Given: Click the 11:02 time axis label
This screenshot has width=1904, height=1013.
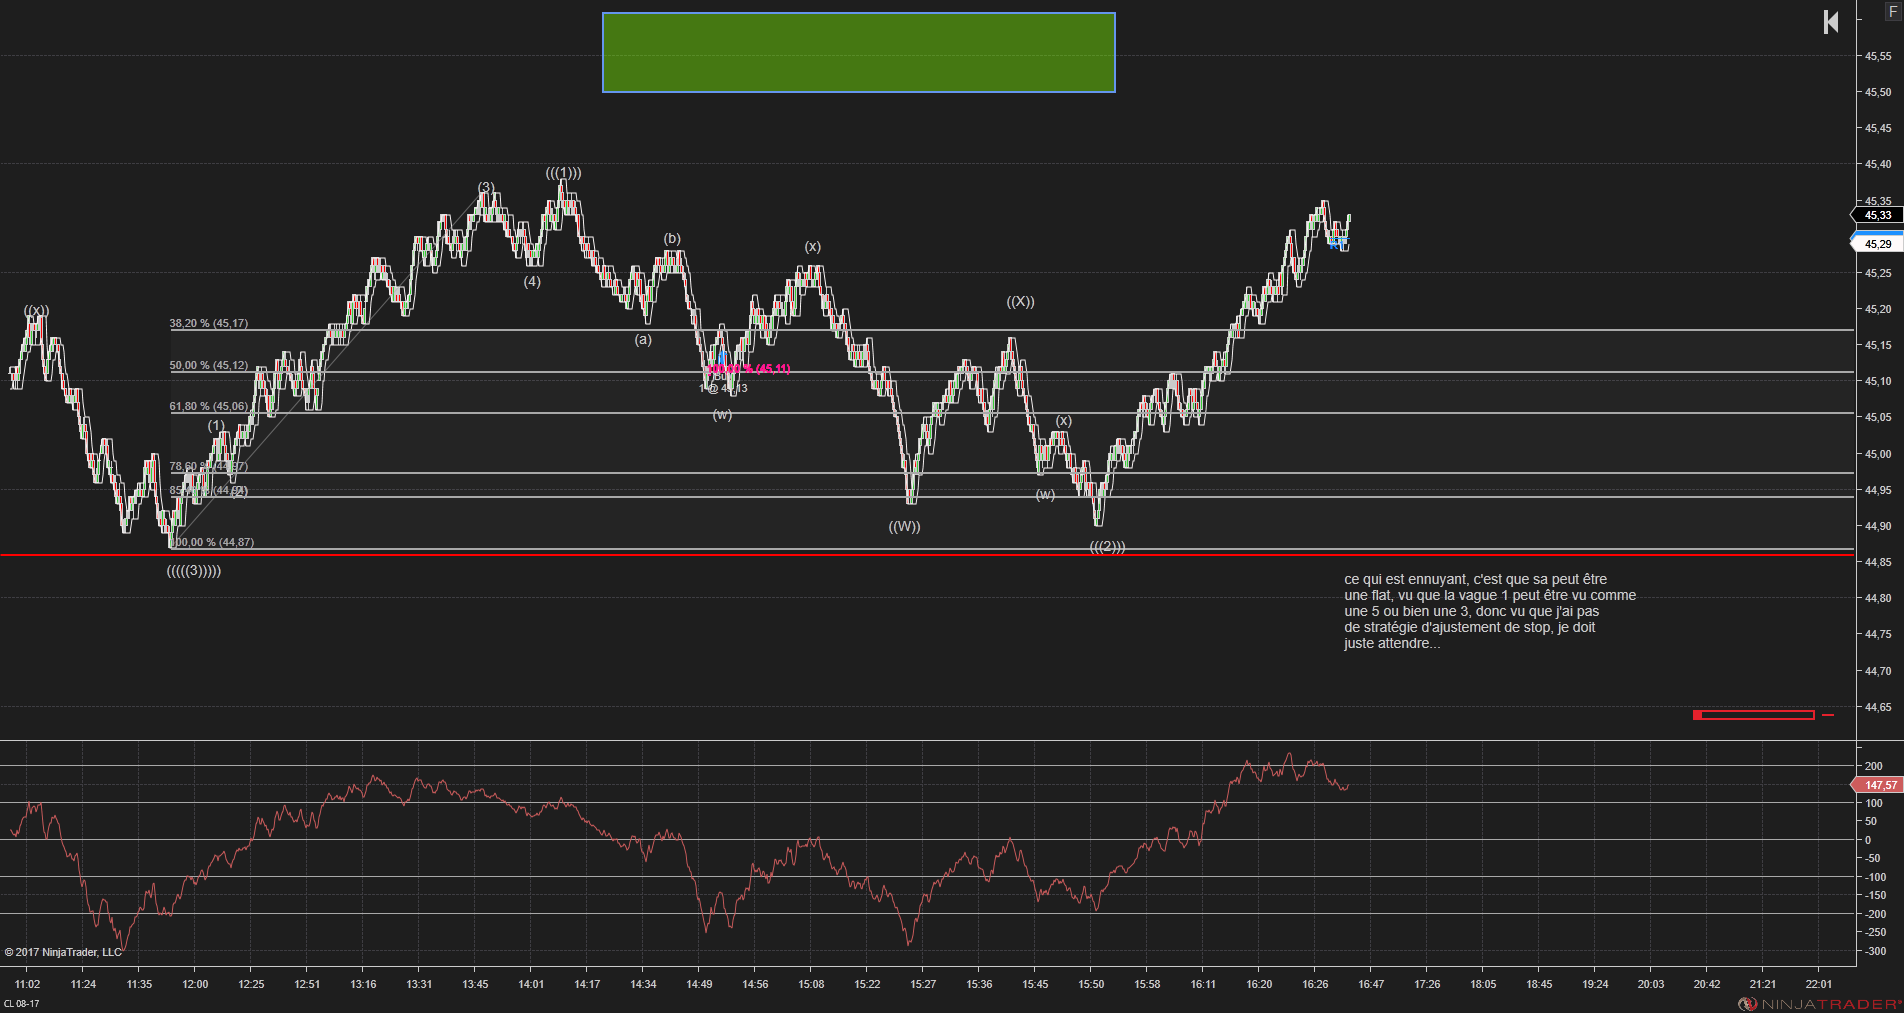Looking at the screenshot, I should [x=27, y=984].
